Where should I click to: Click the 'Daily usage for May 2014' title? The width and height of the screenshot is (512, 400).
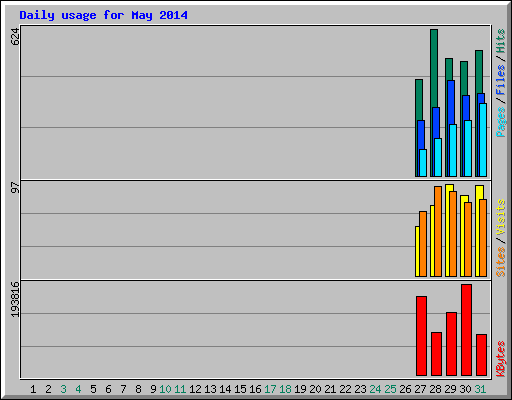tap(103, 15)
